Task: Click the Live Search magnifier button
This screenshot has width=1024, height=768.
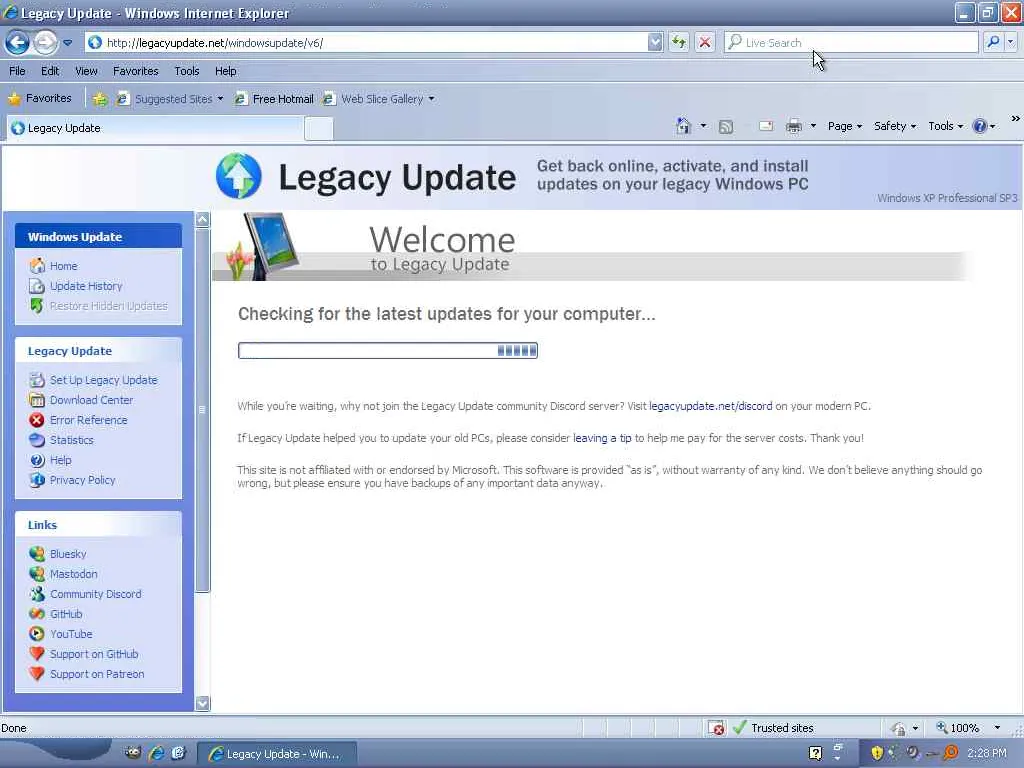Action: tap(993, 42)
